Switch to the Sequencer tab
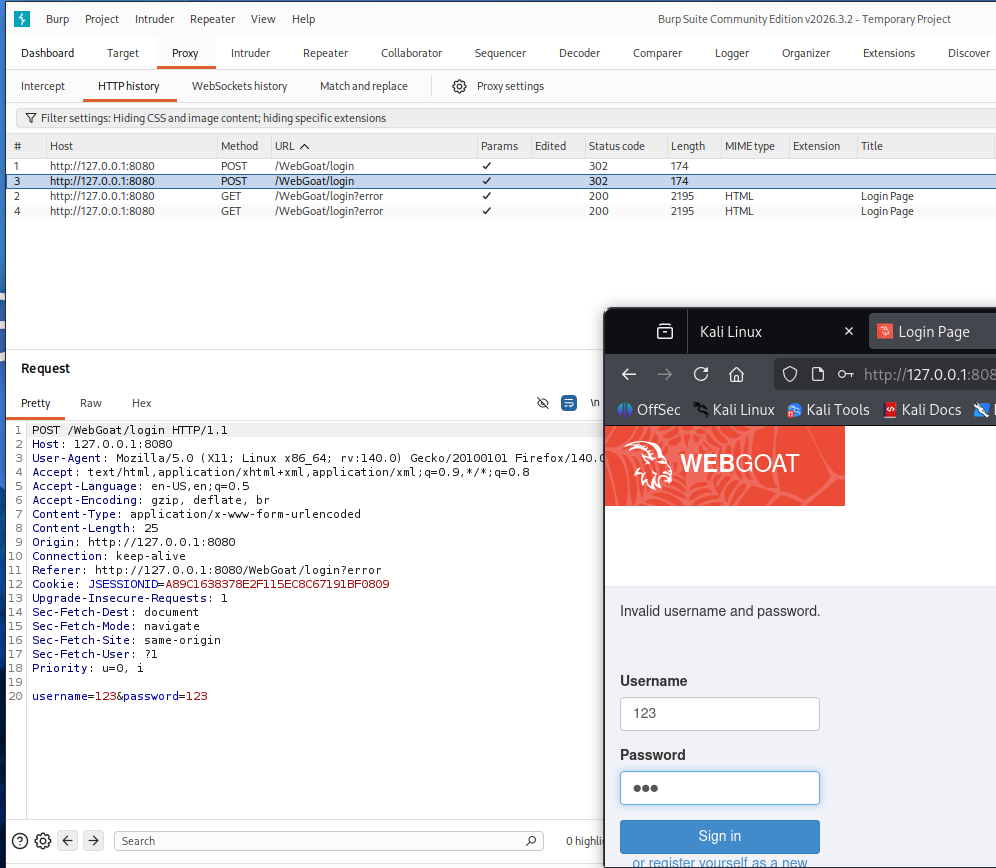 click(x=501, y=53)
